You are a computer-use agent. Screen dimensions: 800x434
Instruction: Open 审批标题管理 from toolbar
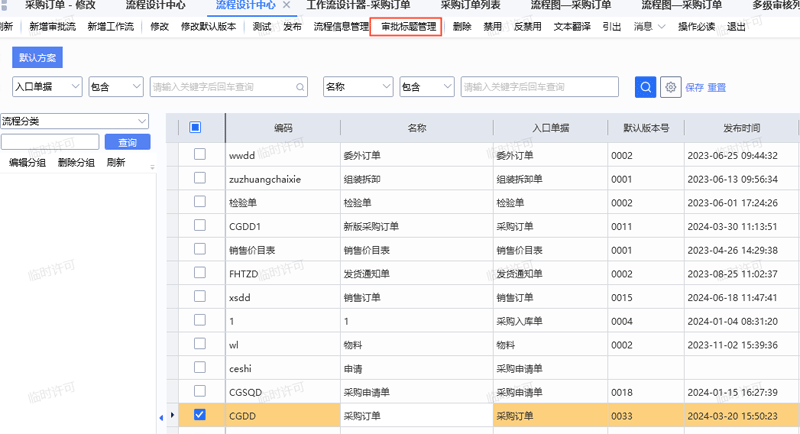409,27
